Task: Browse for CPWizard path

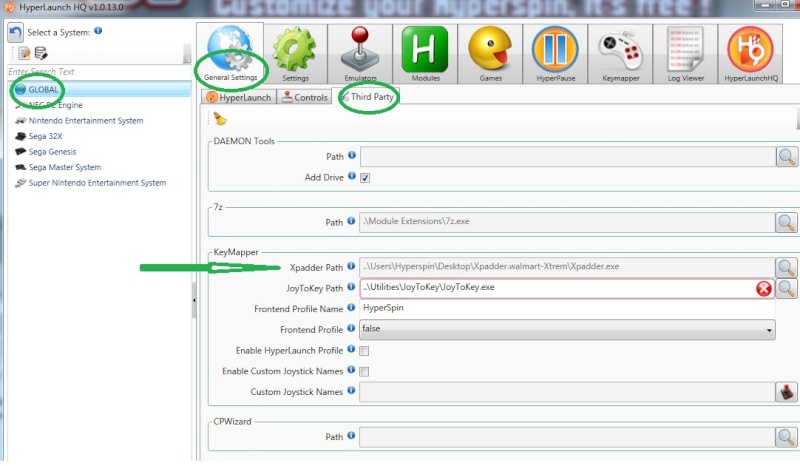Action: click(786, 437)
